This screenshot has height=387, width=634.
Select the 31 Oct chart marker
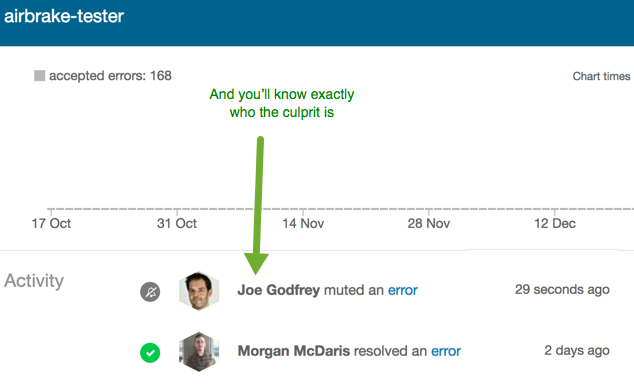tap(177, 223)
